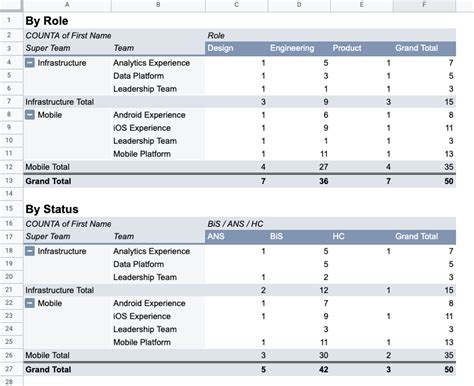
Task: Select the iOS Experience cell in row 9
Action: 142,128
